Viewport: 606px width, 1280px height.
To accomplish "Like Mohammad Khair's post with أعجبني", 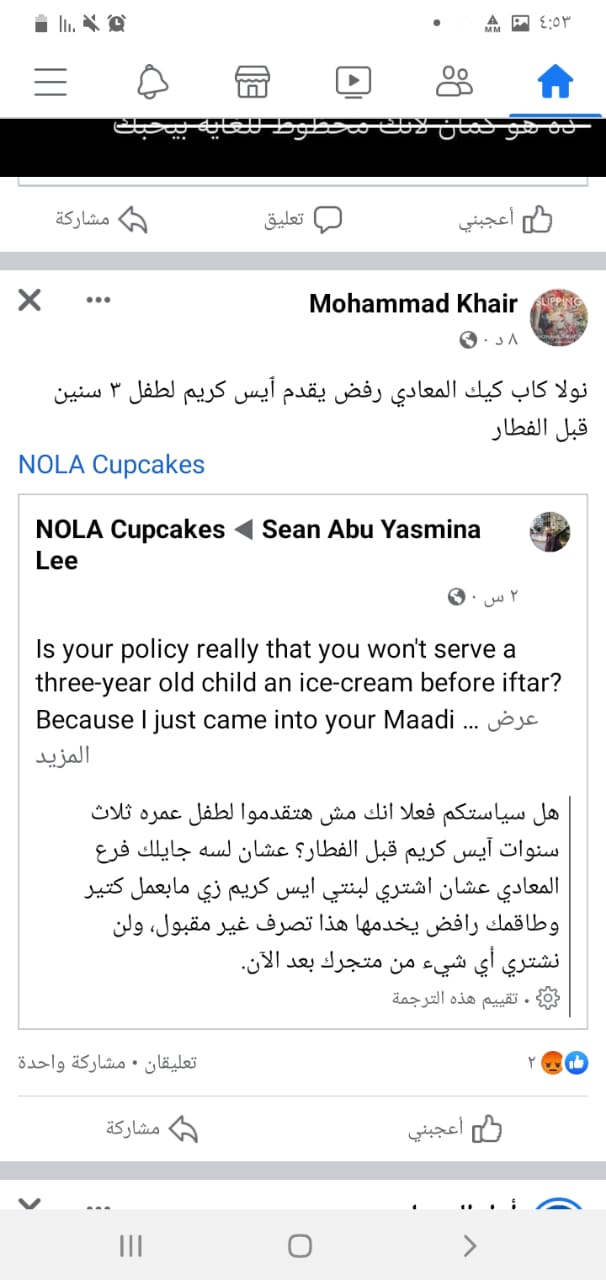I will pos(455,1129).
